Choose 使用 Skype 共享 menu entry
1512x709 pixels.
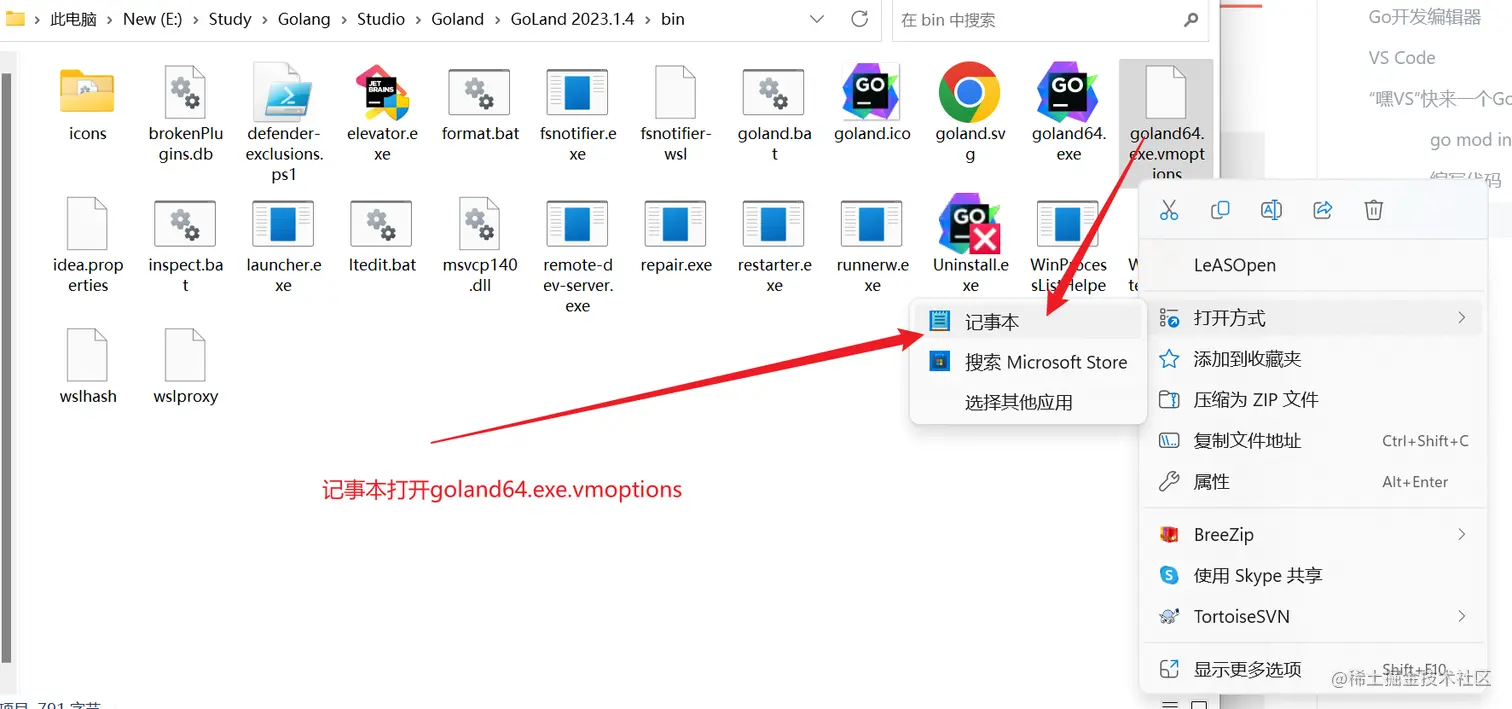coord(1312,576)
